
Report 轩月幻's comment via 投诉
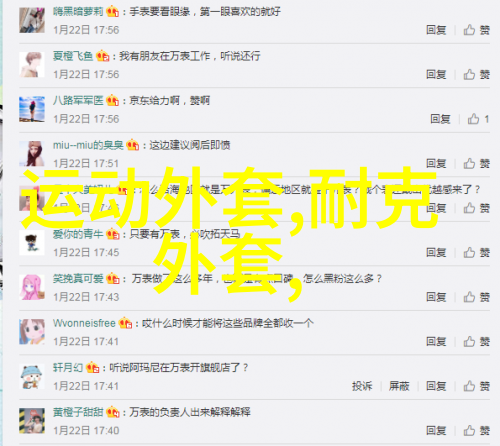pyautogui.click(x=362, y=386)
